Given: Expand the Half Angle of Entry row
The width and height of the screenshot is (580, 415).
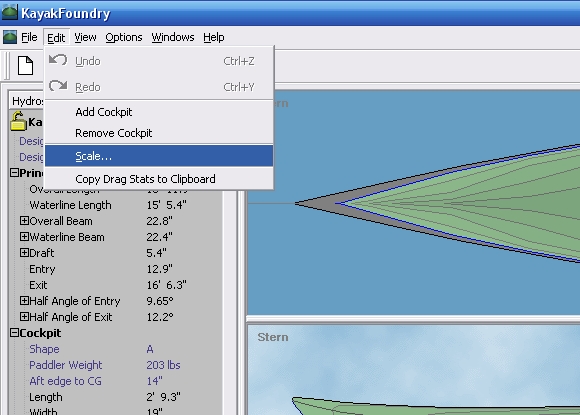Looking at the screenshot, I should 24,301.
